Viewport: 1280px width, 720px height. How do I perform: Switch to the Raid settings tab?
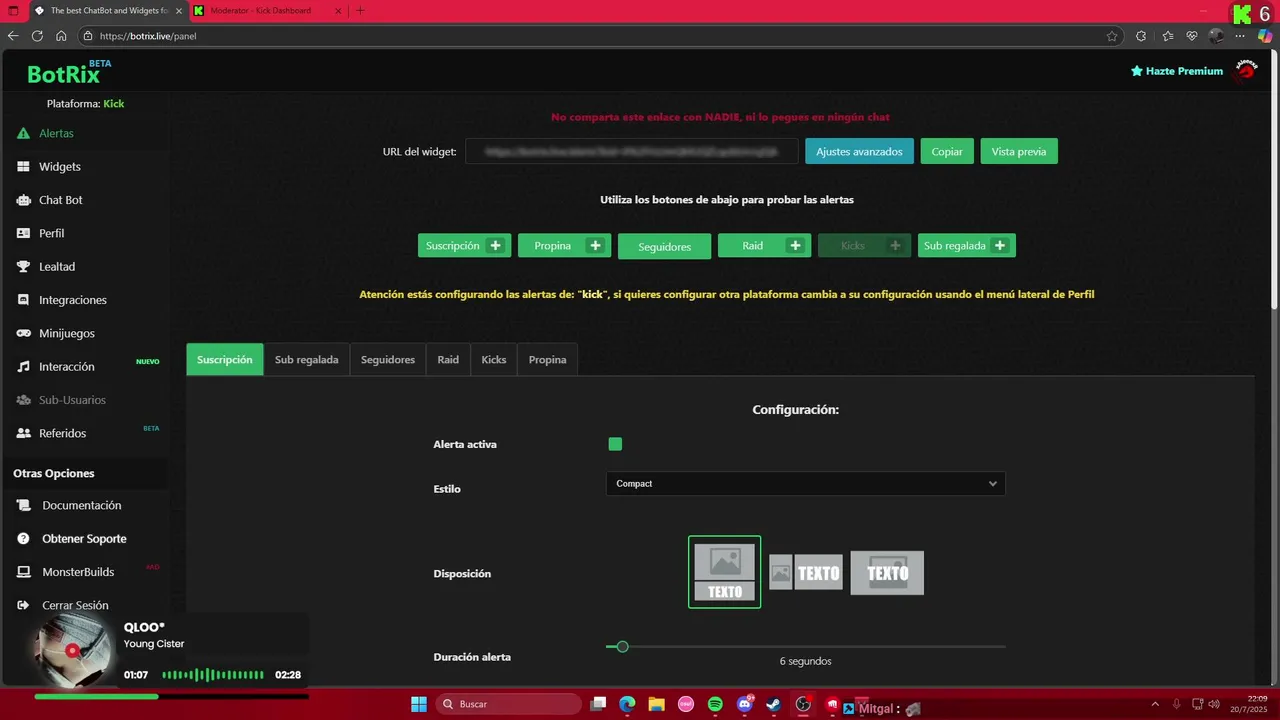(x=448, y=359)
